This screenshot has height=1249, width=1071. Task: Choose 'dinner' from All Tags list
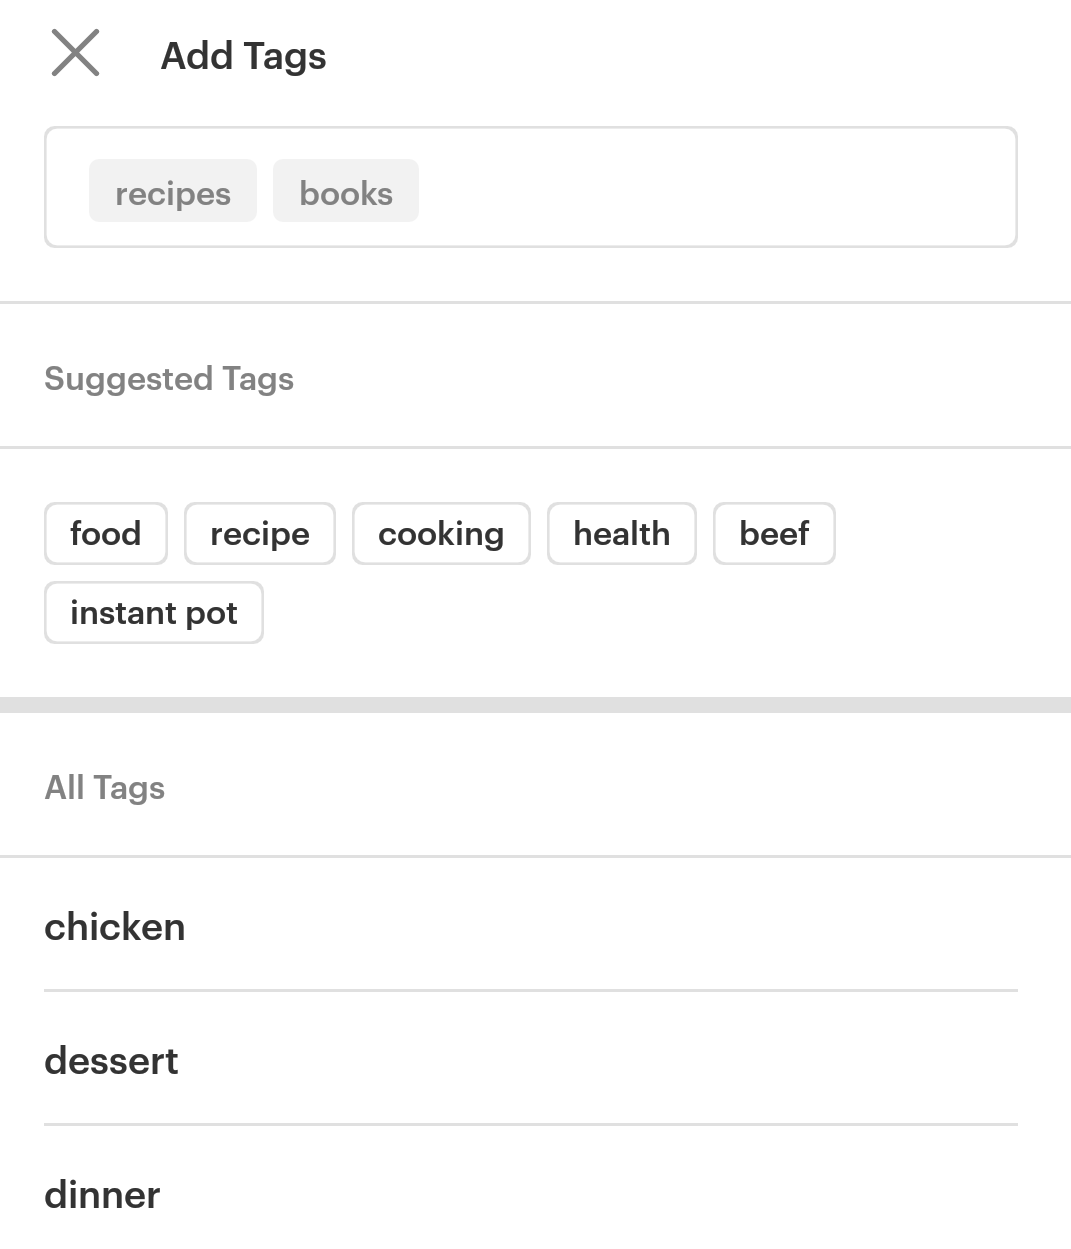pos(102,1194)
